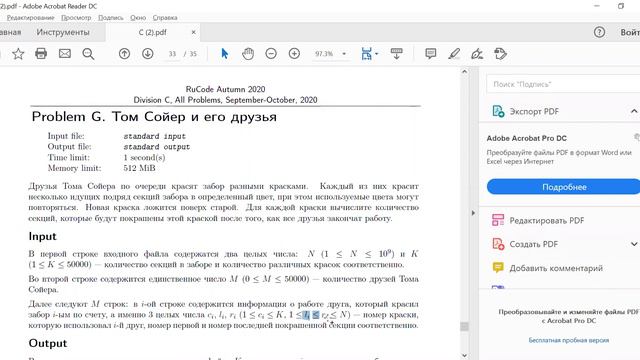
Task: Click the Export PDF icon in side panel
Action: (x=498, y=111)
